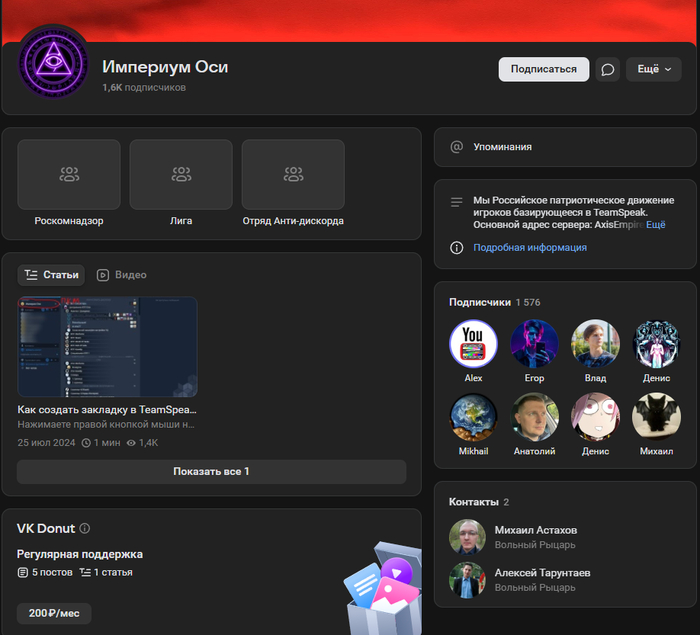Viewport: 700px width, 635px height.
Task: Expand articles with Показать все 1
Action: pyautogui.click(x=211, y=471)
